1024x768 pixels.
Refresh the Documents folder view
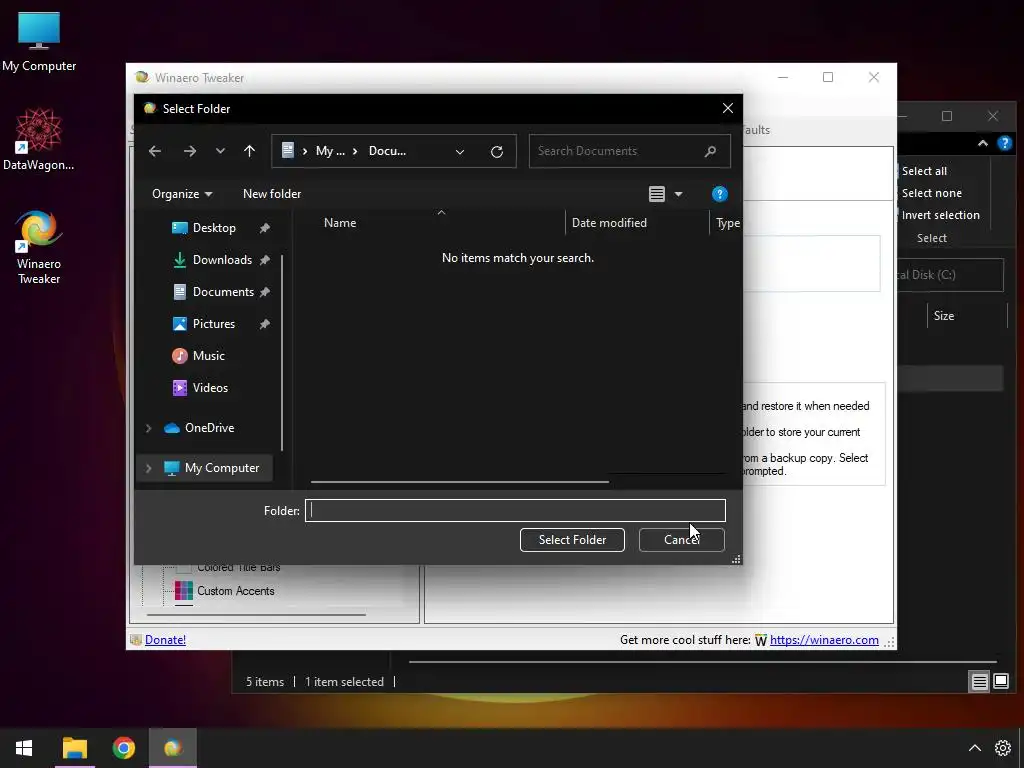tap(497, 152)
